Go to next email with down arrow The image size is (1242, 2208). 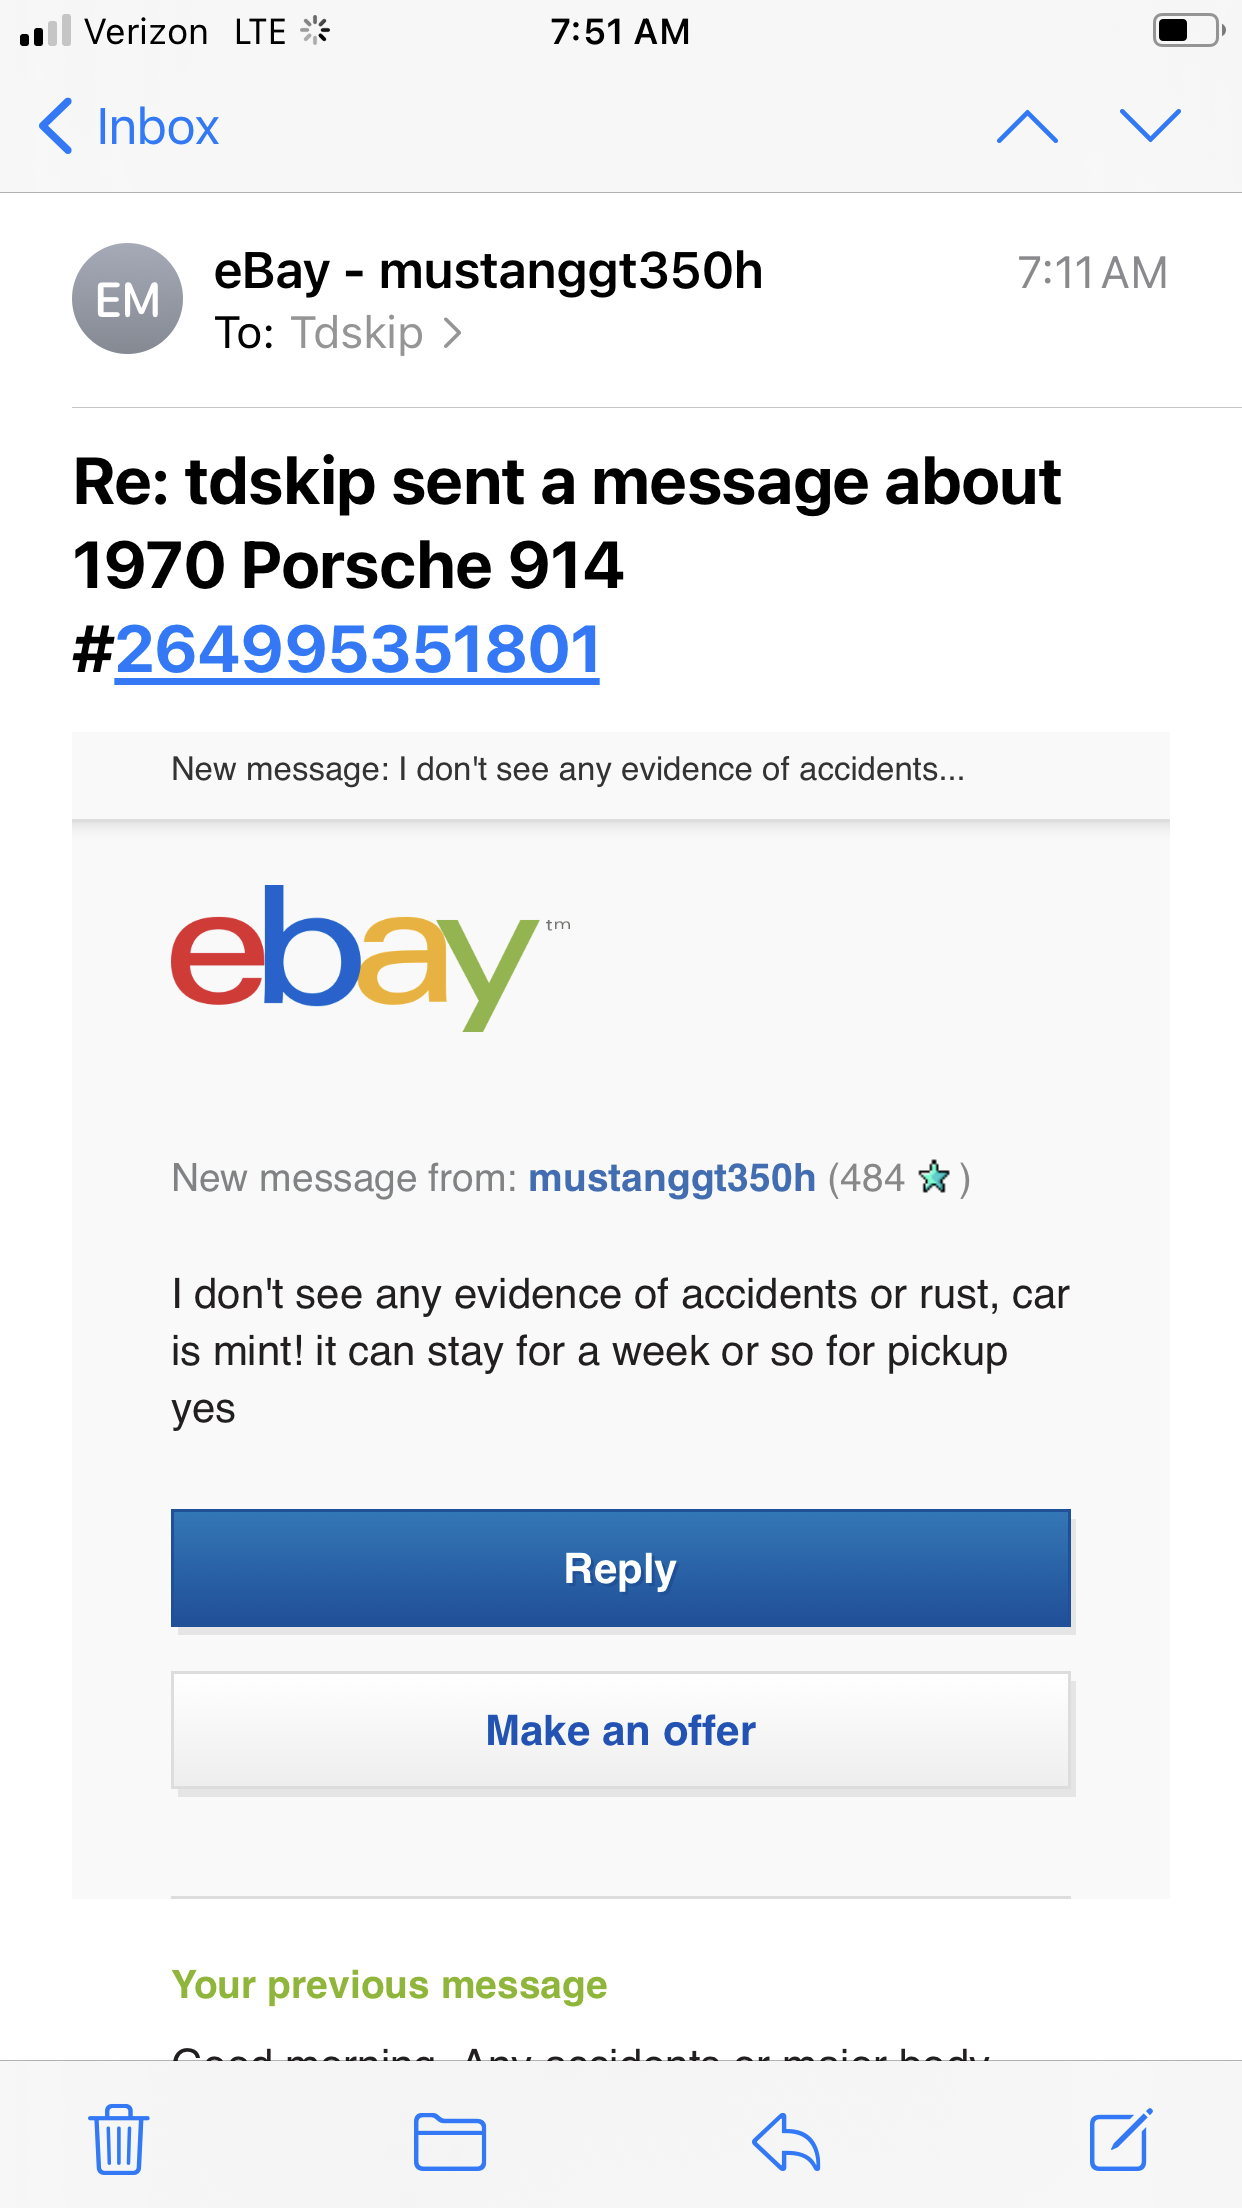point(1150,127)
